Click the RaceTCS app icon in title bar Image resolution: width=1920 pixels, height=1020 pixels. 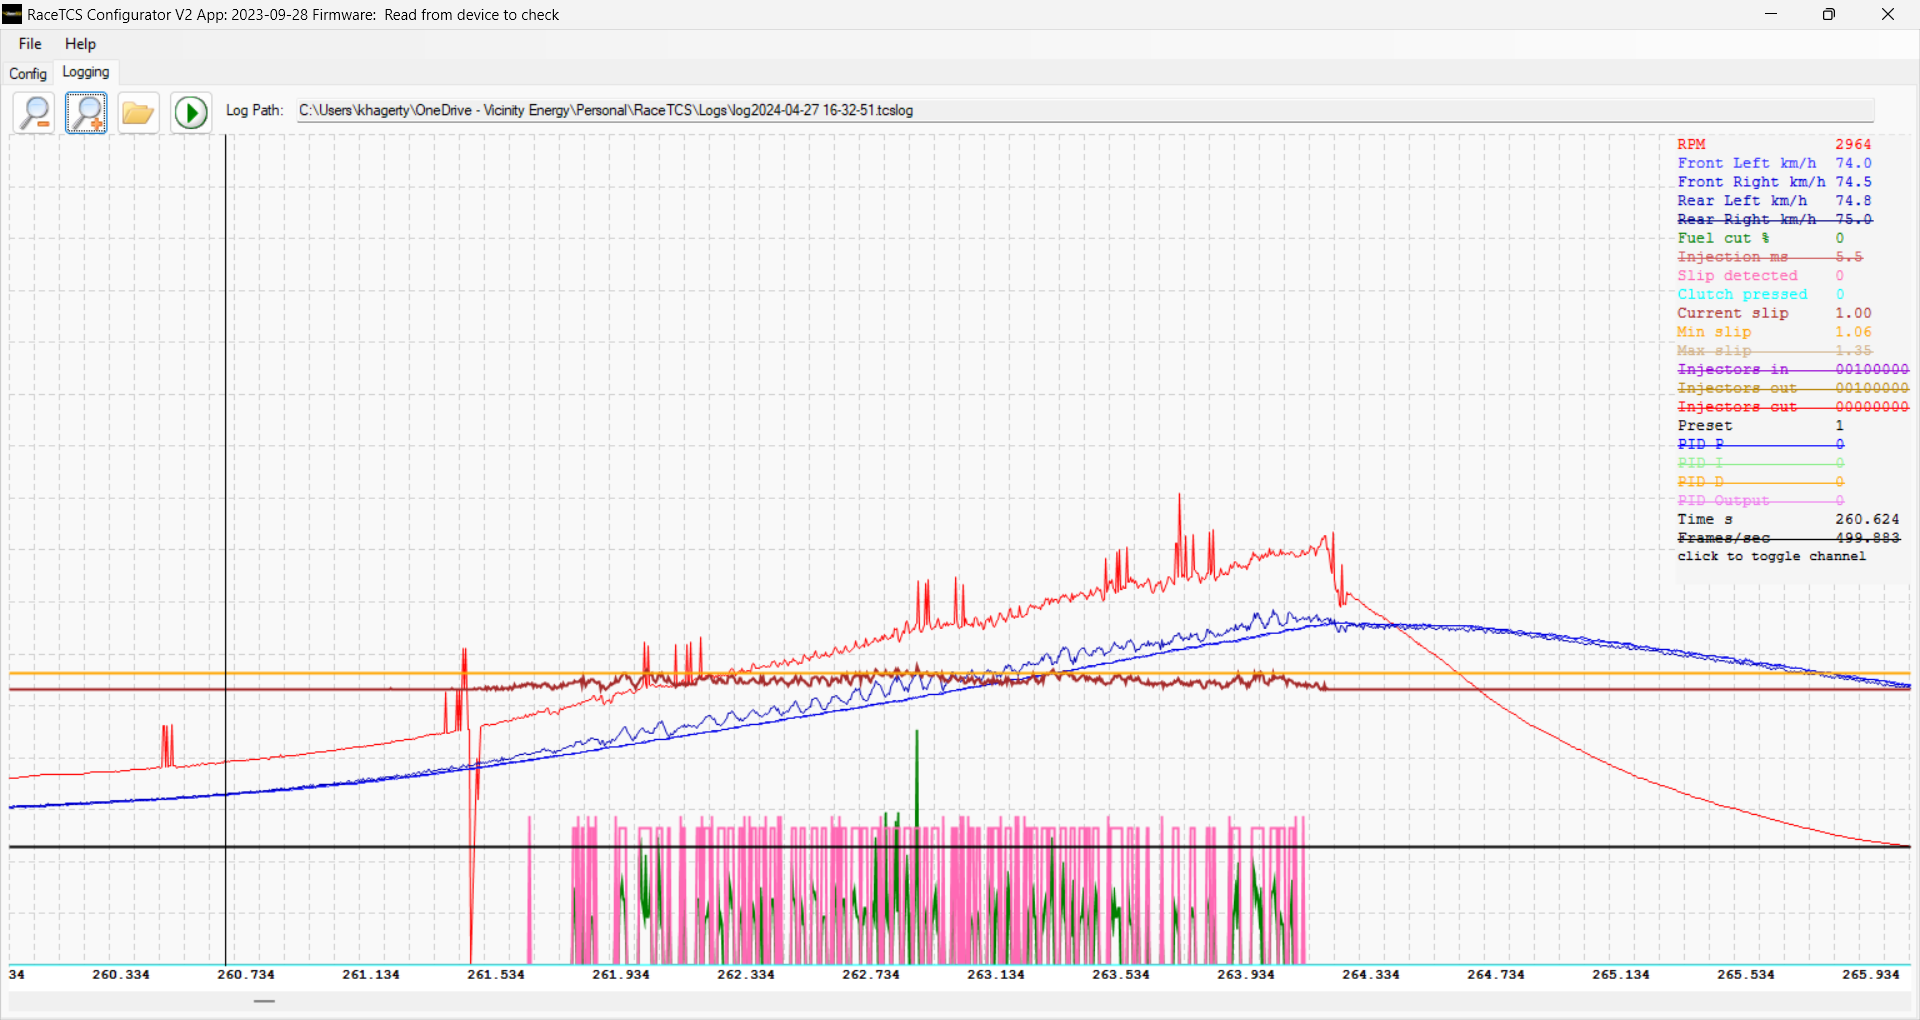click(12, 14)
